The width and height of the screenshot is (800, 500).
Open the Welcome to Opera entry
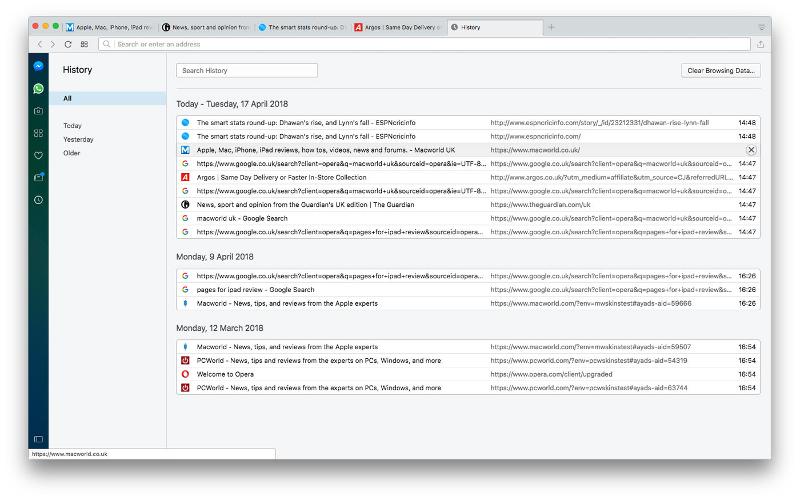pyautogui.click(x=468, y=374)
